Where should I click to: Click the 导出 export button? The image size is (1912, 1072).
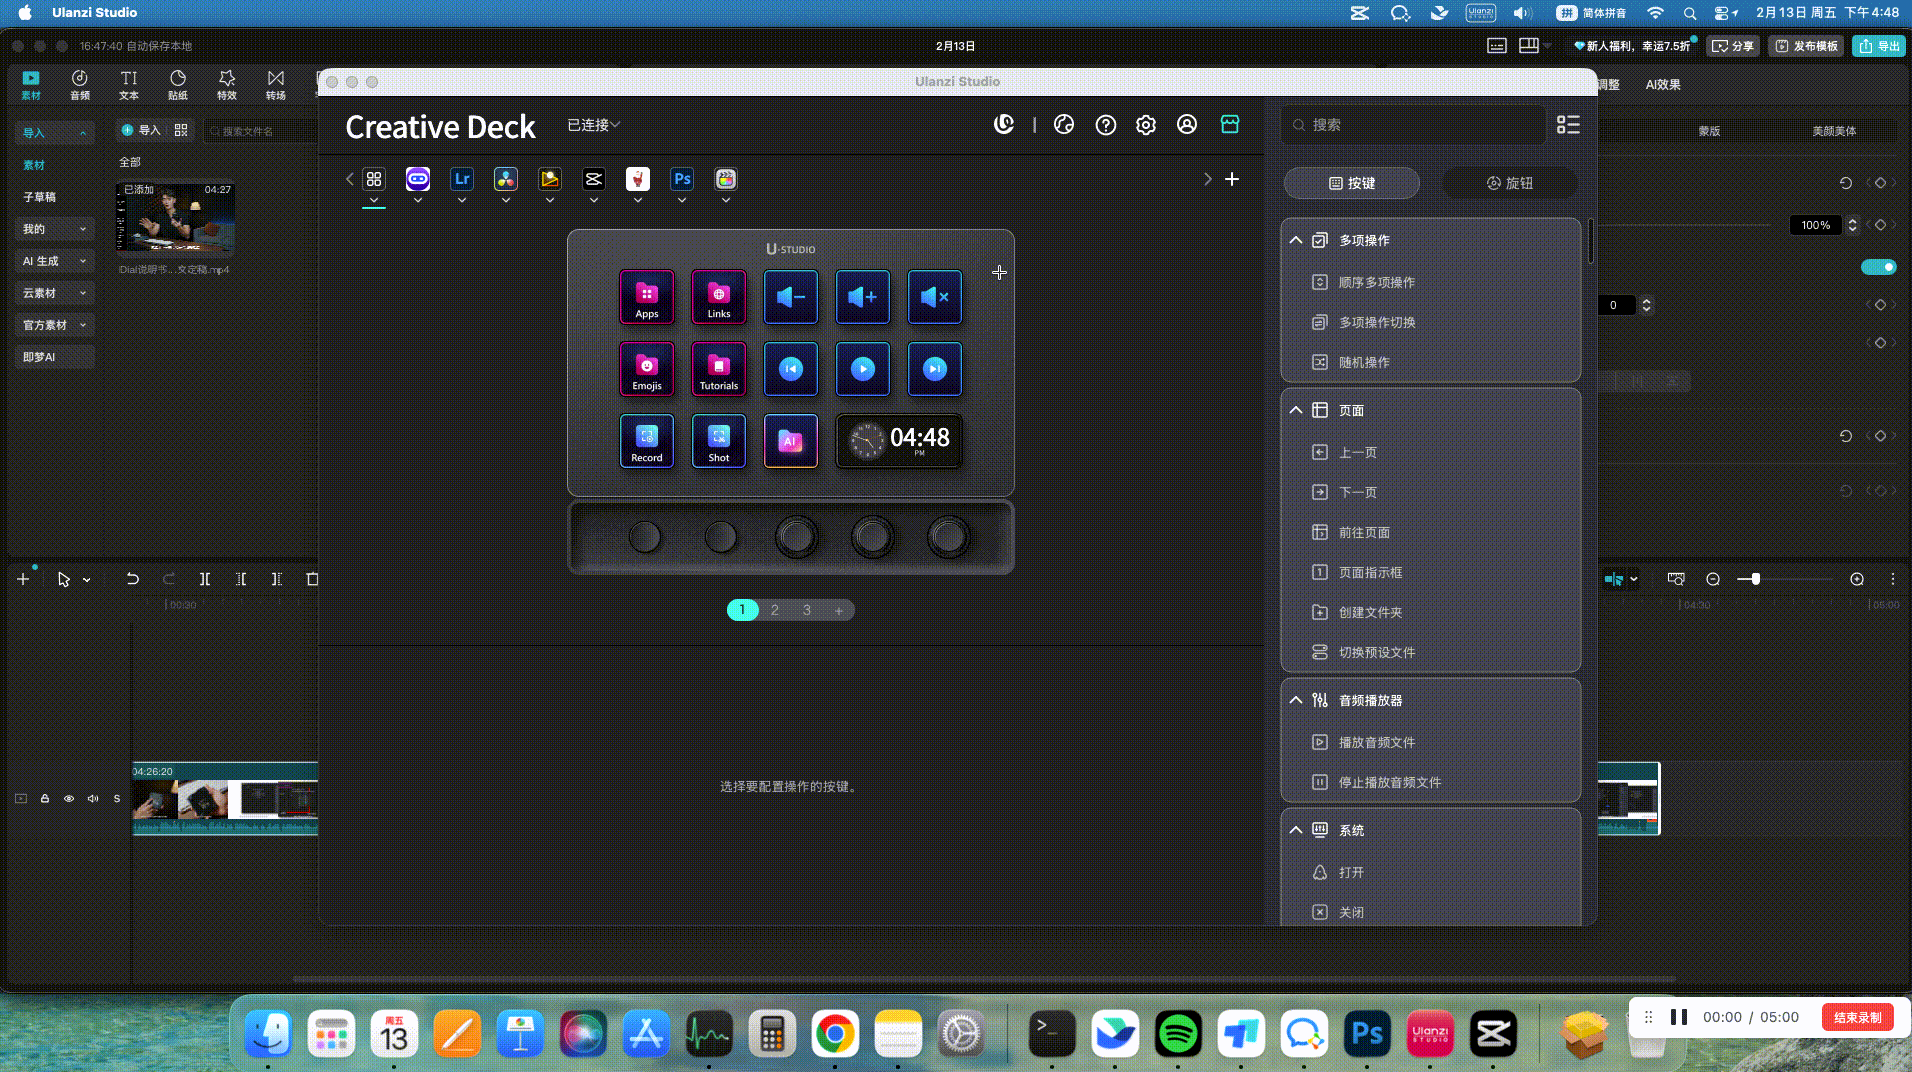(x=1879, y=46)
